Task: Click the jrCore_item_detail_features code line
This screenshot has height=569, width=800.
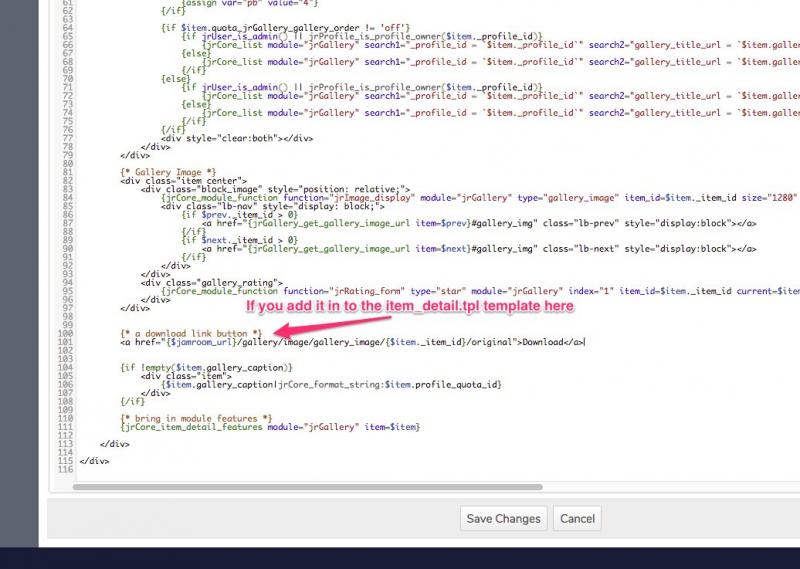Action: pyautogui.click(x=270, y=426)
